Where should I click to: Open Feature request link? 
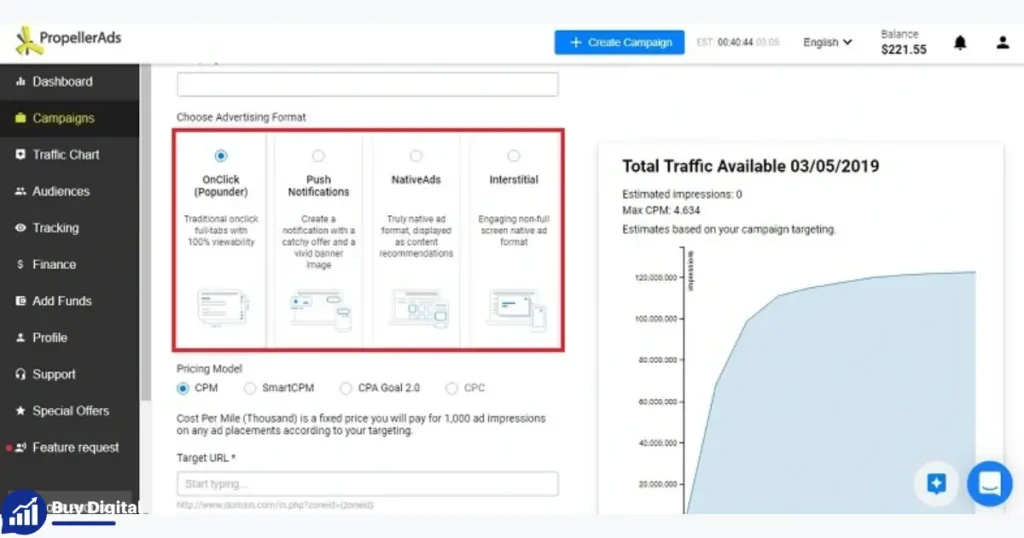click(69, 447)
